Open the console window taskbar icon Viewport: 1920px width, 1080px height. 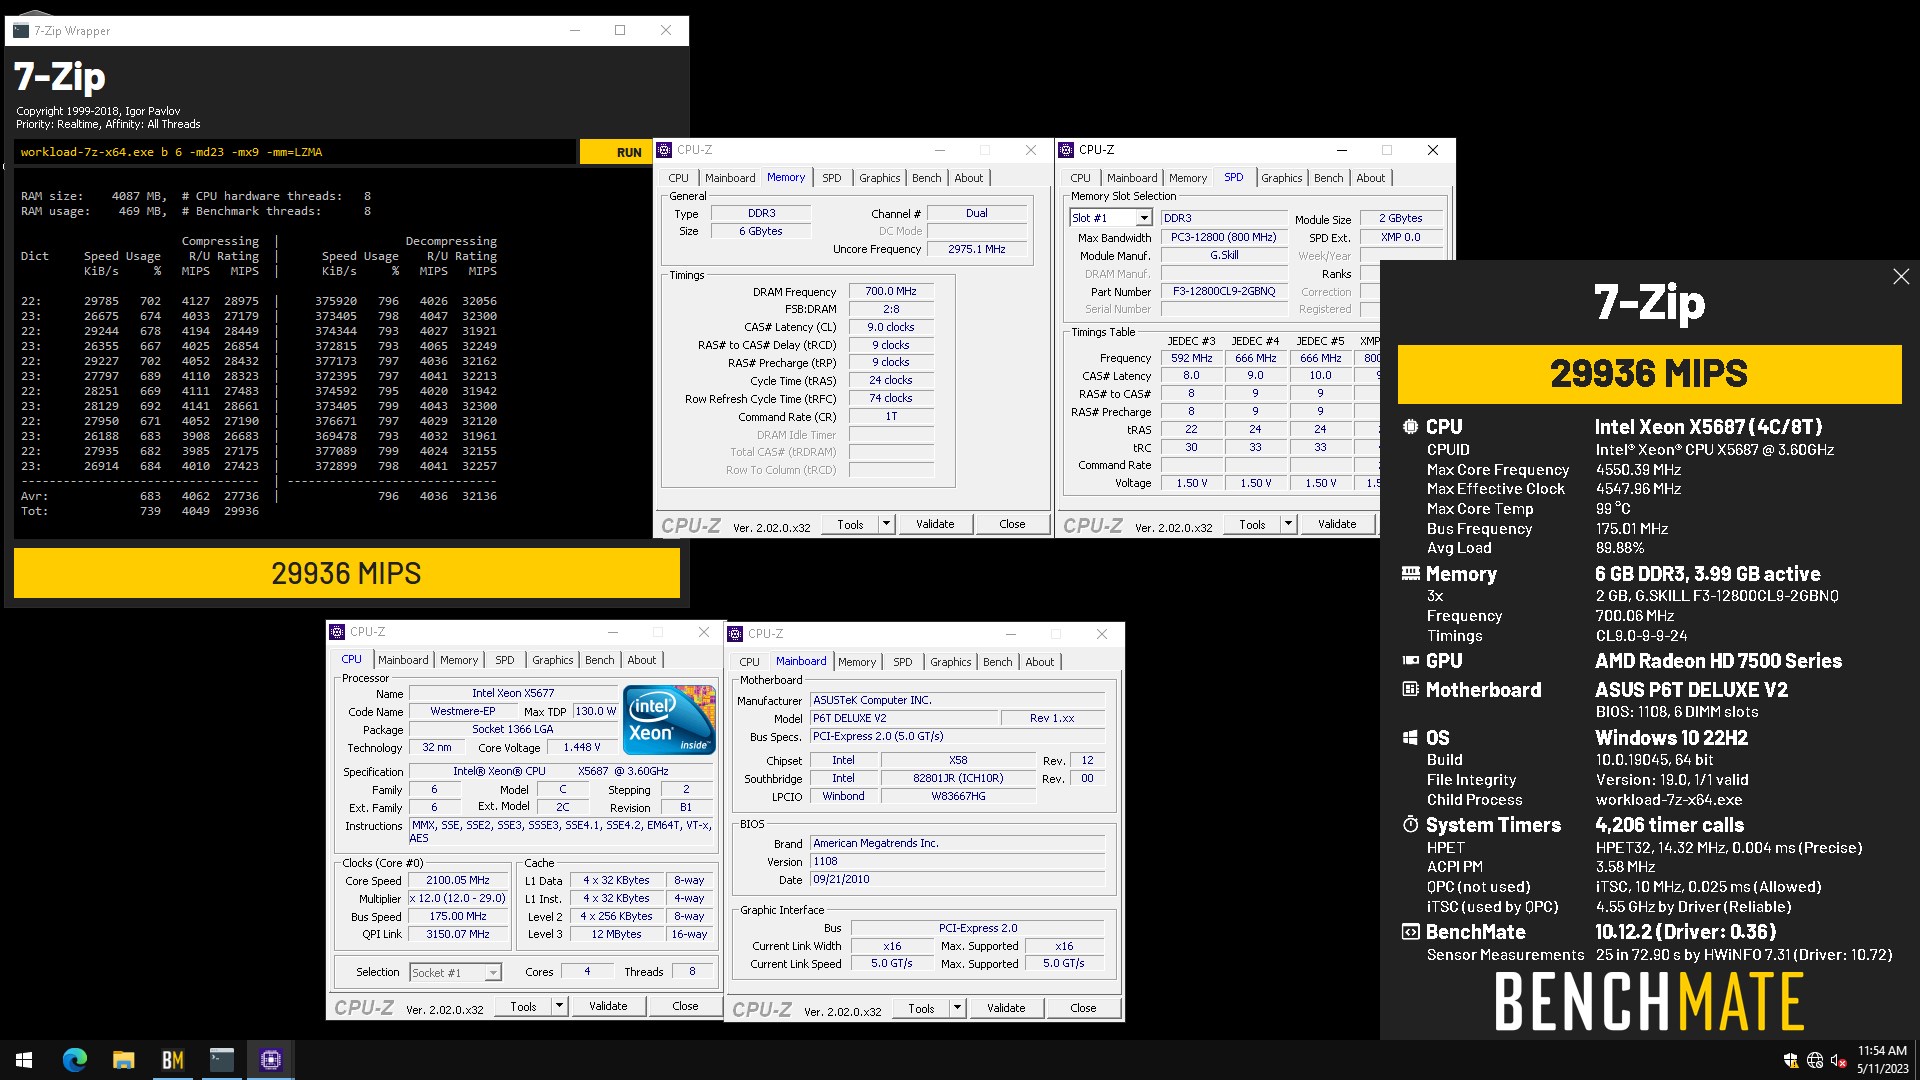pyautogui.click(x=221, y=1060)
